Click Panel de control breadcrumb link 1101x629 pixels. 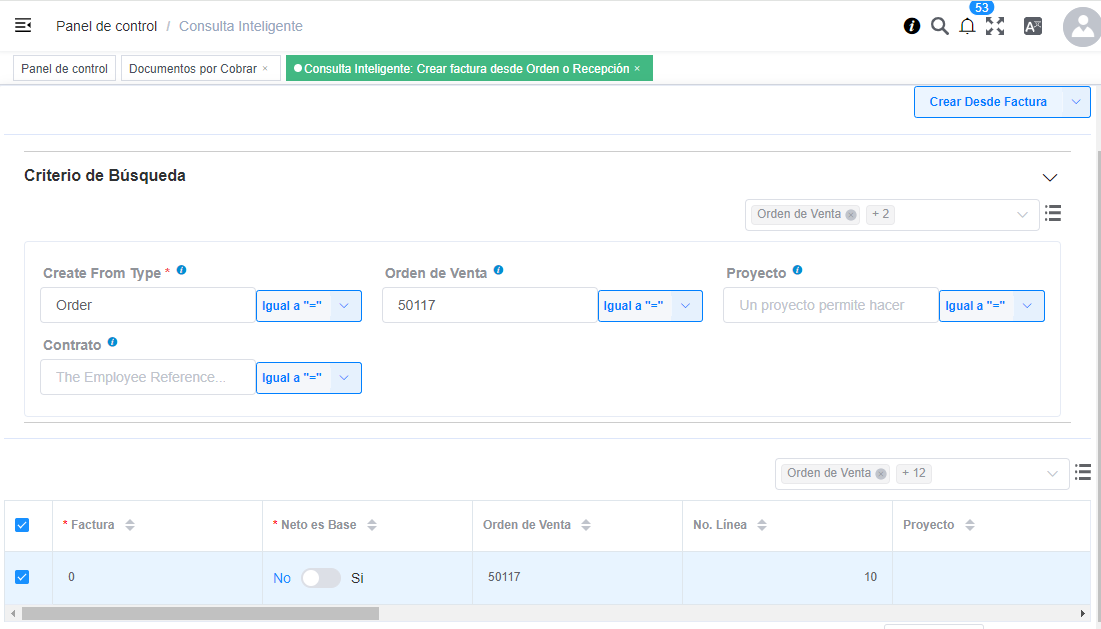pos(106,26)
